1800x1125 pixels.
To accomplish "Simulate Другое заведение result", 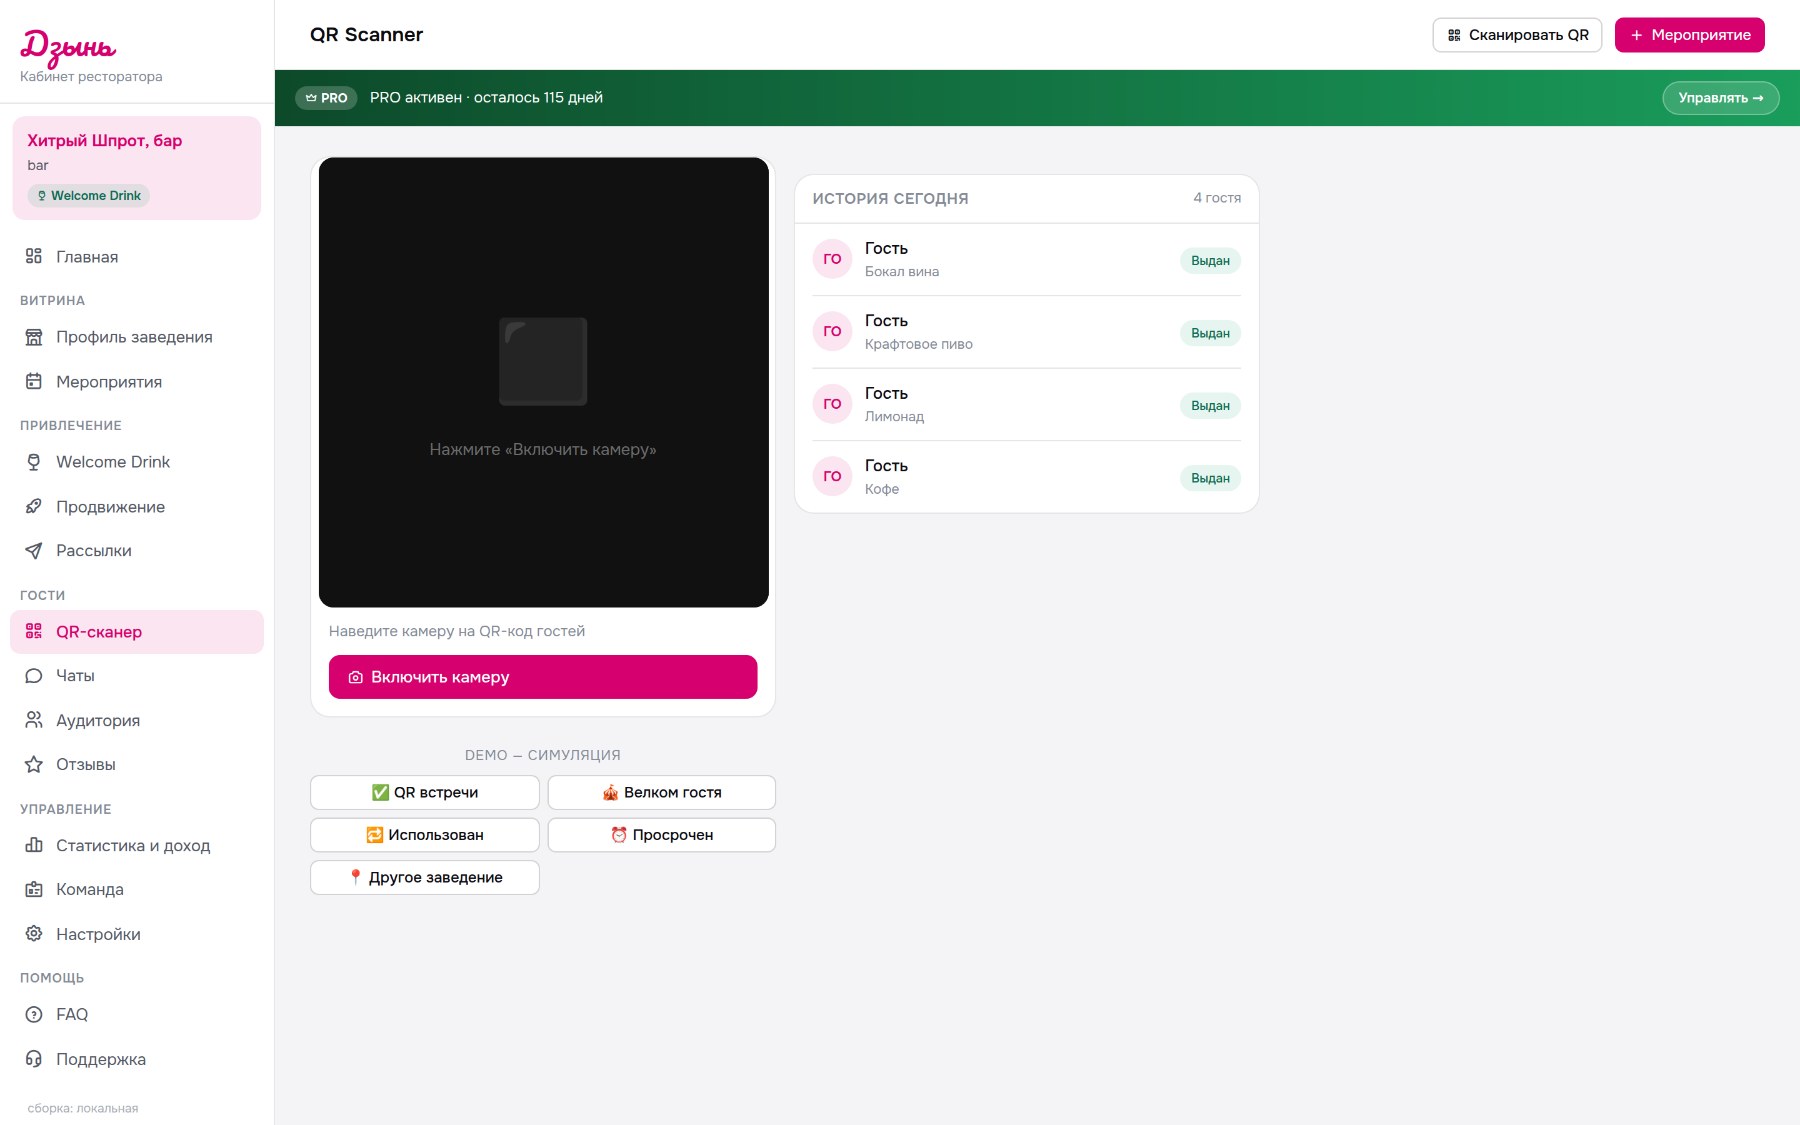I will [425, 877].
